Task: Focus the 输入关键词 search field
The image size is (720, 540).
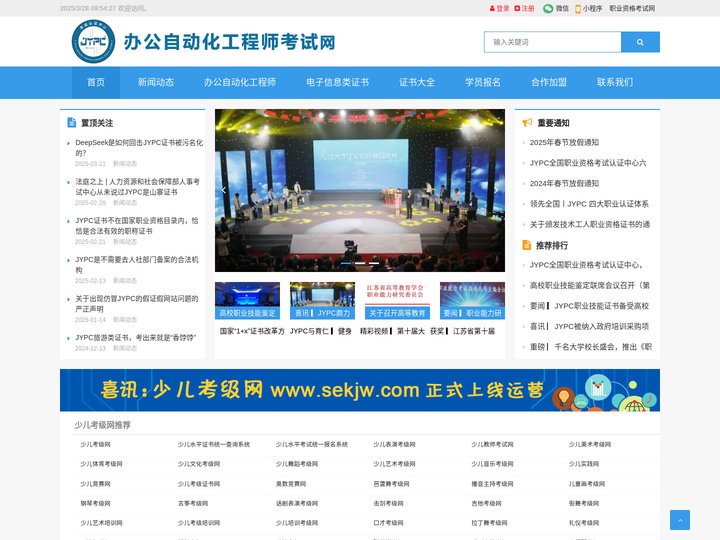Action: point(552,42)
